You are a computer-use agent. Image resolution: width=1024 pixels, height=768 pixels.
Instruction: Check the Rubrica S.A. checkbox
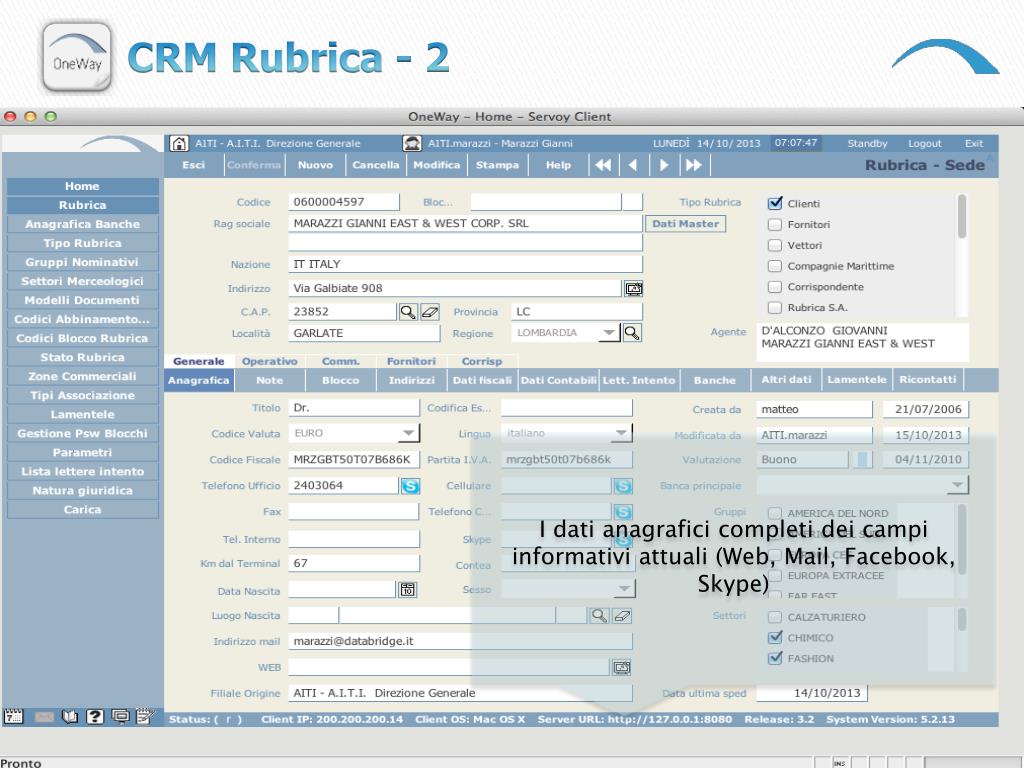pyautogui.click(x=775, y=308)
